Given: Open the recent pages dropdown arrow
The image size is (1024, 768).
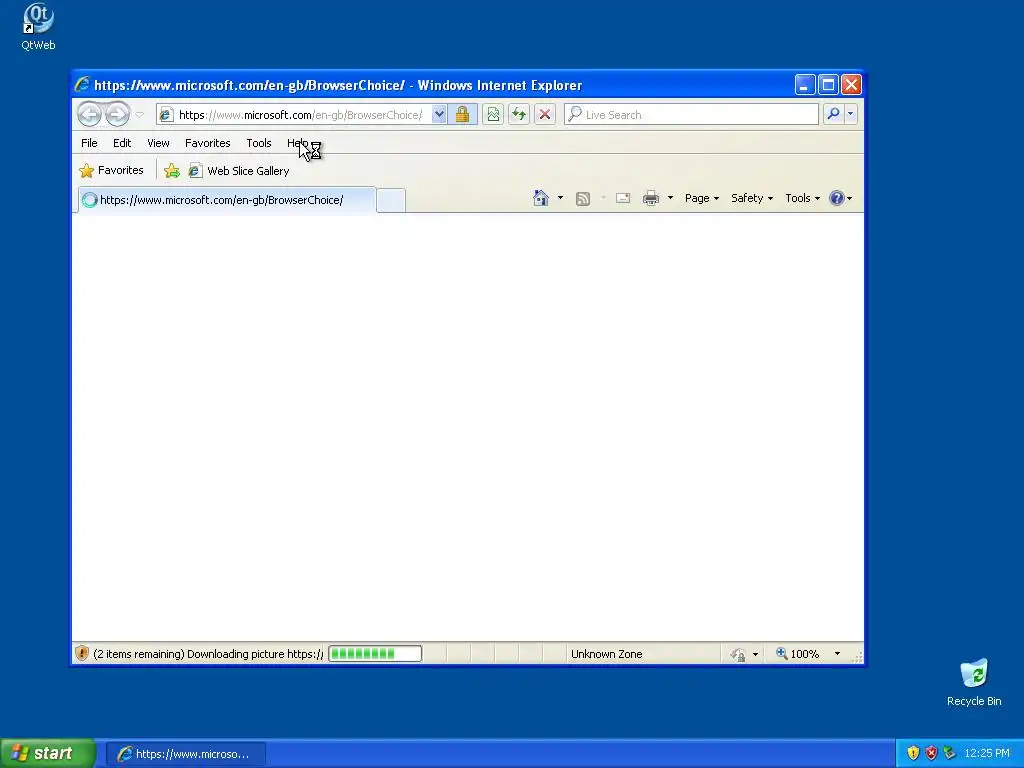Looking at the screenshot, I should [139, 115].
